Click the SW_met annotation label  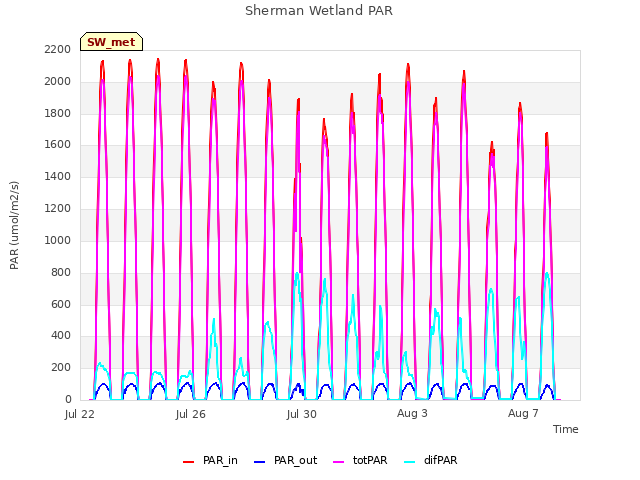click(111, 42)
